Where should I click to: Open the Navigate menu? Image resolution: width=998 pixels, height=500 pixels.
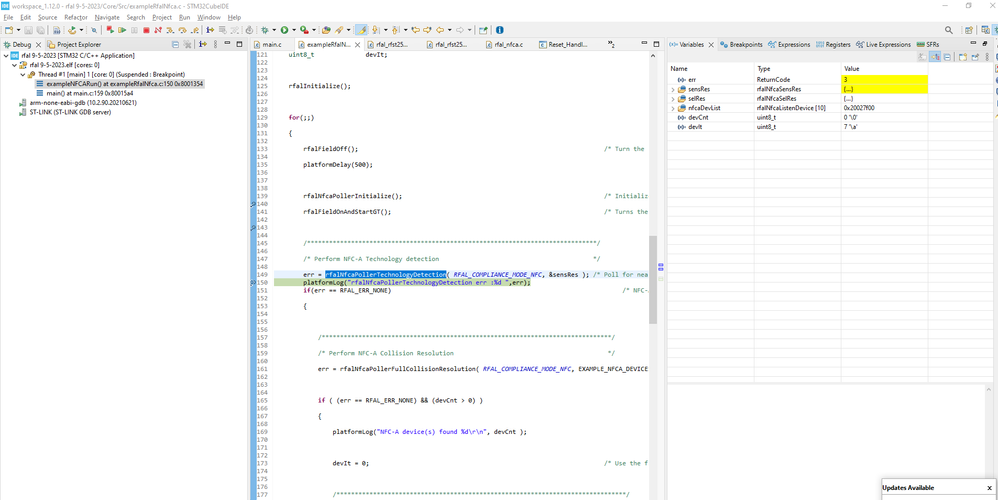click(x=107, y=17)
